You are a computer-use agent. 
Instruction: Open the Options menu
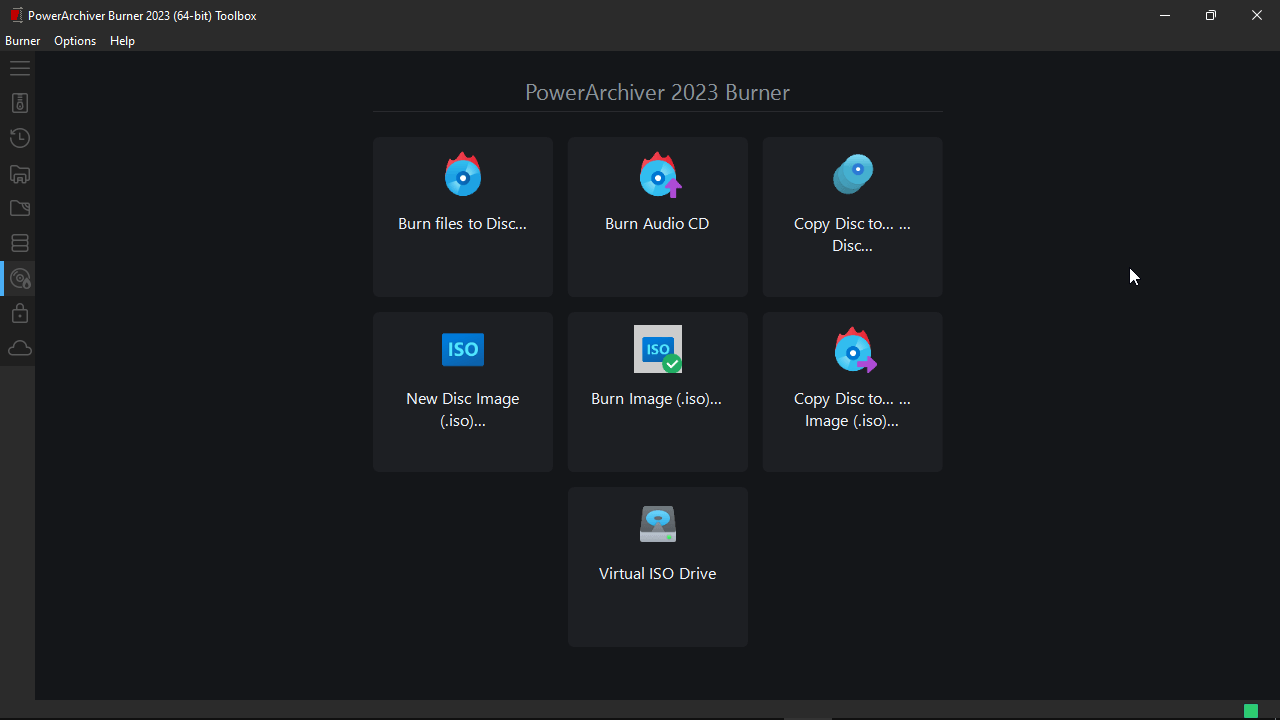75,41
